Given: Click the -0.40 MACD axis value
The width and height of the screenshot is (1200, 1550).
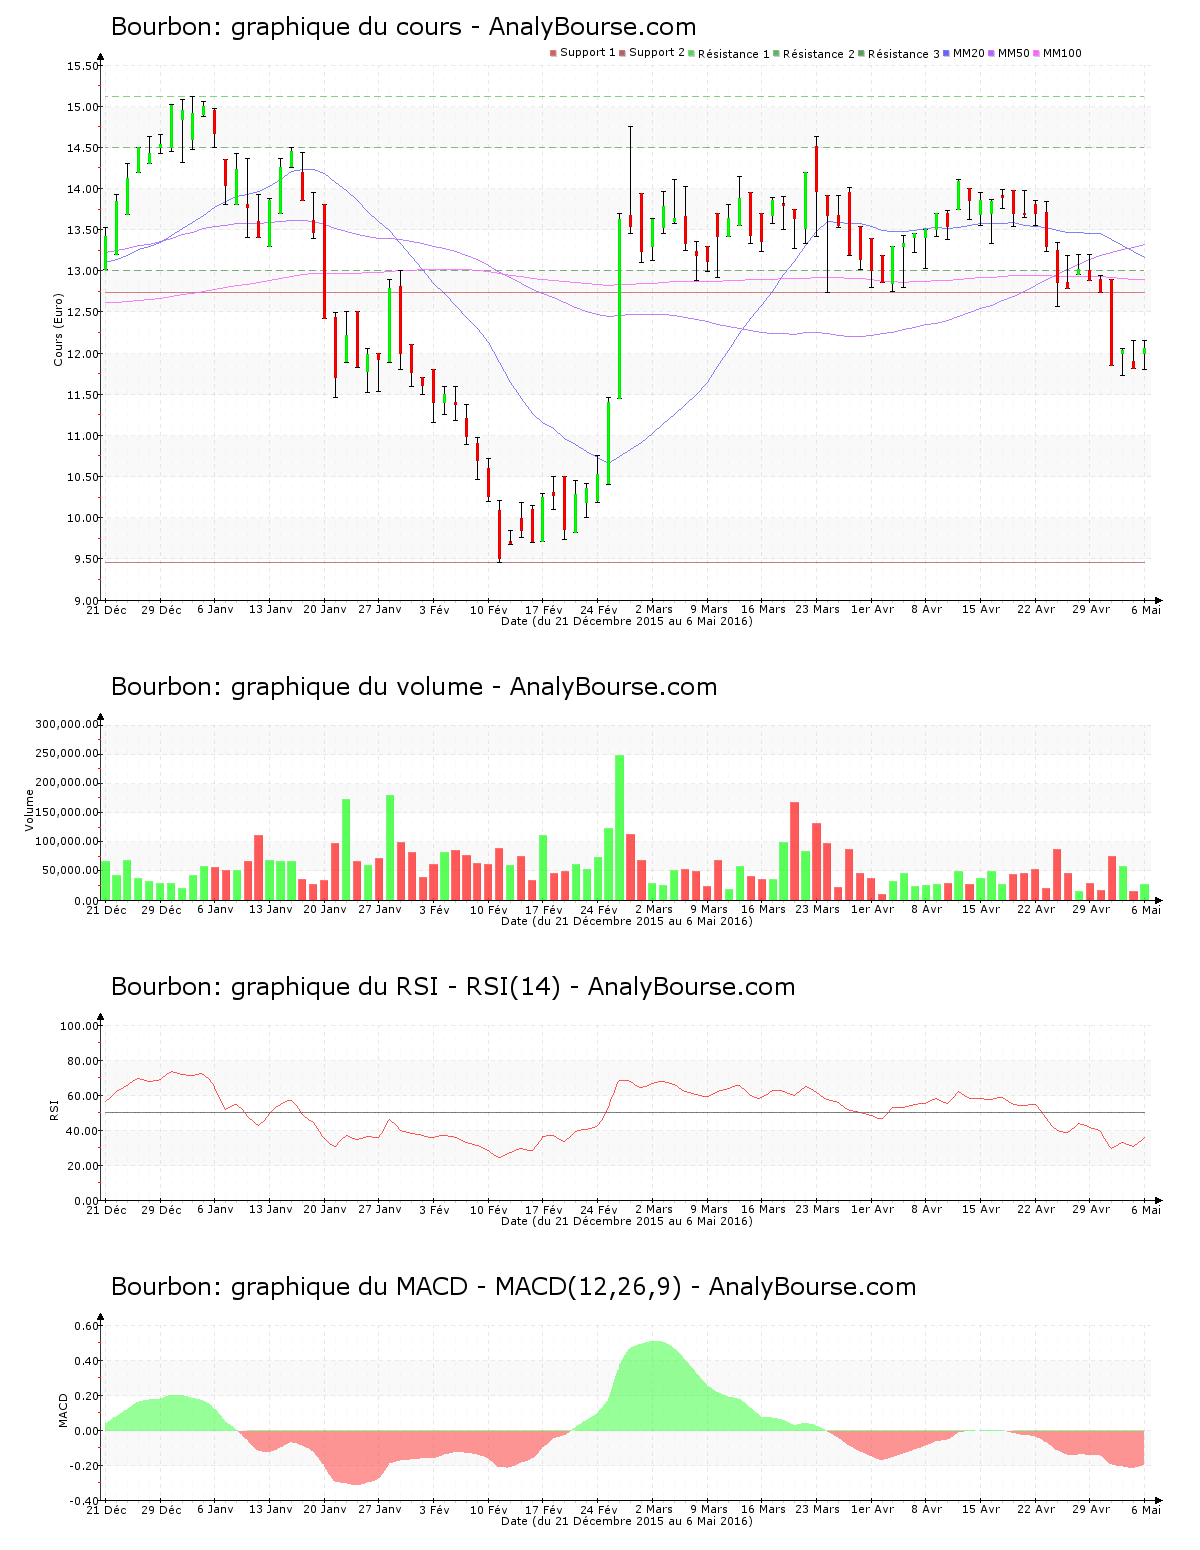Looking at the screenshot, I should pos(85,1501).
